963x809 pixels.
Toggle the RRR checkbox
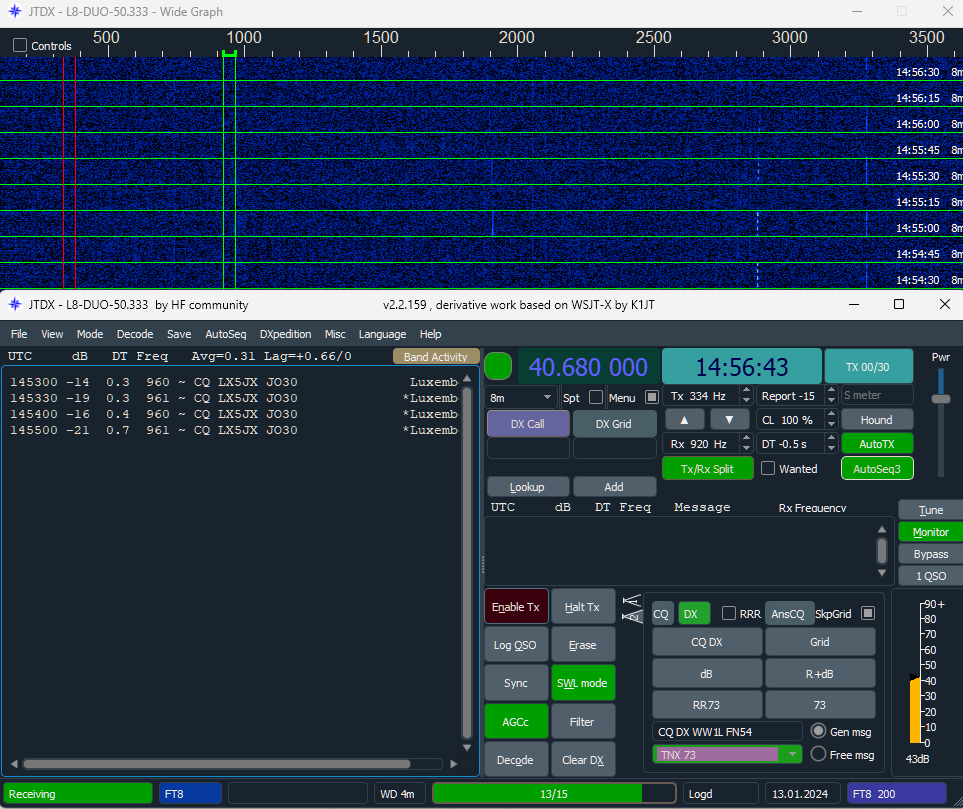(x=729, y=613)
